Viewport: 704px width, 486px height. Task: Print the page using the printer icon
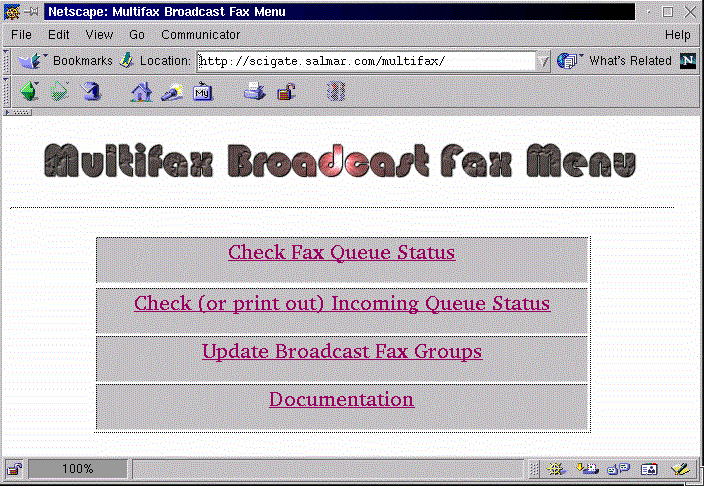point(254,92)
